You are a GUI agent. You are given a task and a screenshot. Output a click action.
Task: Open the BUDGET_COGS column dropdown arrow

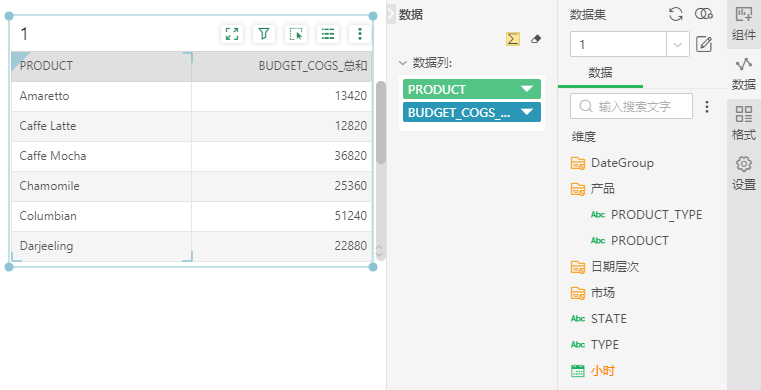[527, 112]
